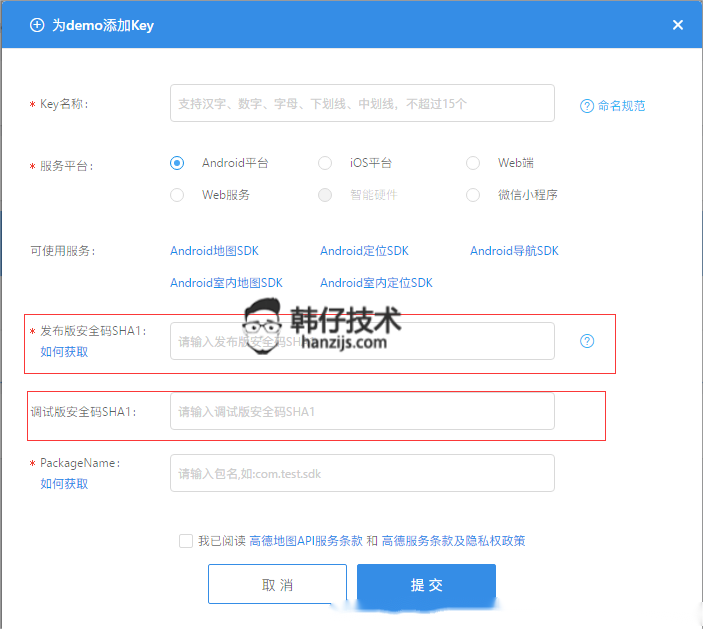Click the question icon next to 命名规范
703x629 pixels.
587,106
